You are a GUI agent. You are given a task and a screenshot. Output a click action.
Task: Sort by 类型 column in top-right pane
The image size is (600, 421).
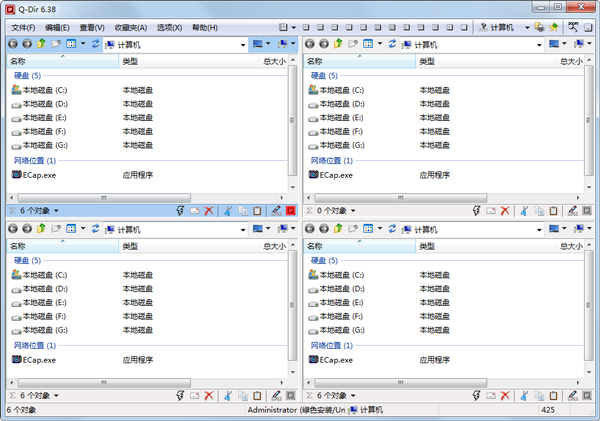coord(486,61)
